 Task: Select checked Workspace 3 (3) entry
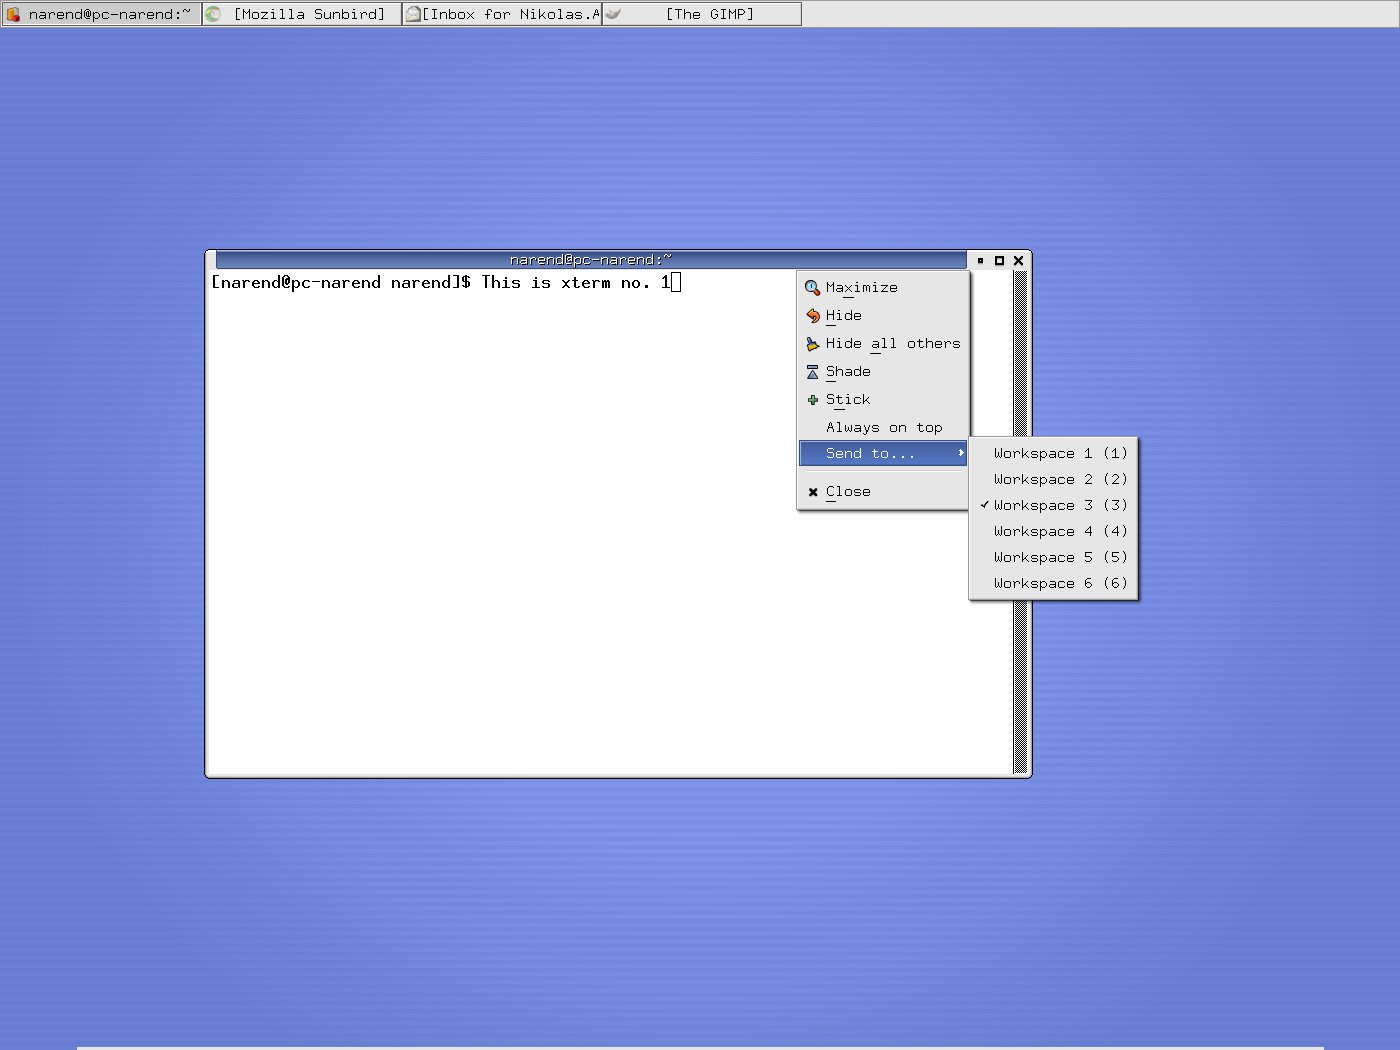1059,506
